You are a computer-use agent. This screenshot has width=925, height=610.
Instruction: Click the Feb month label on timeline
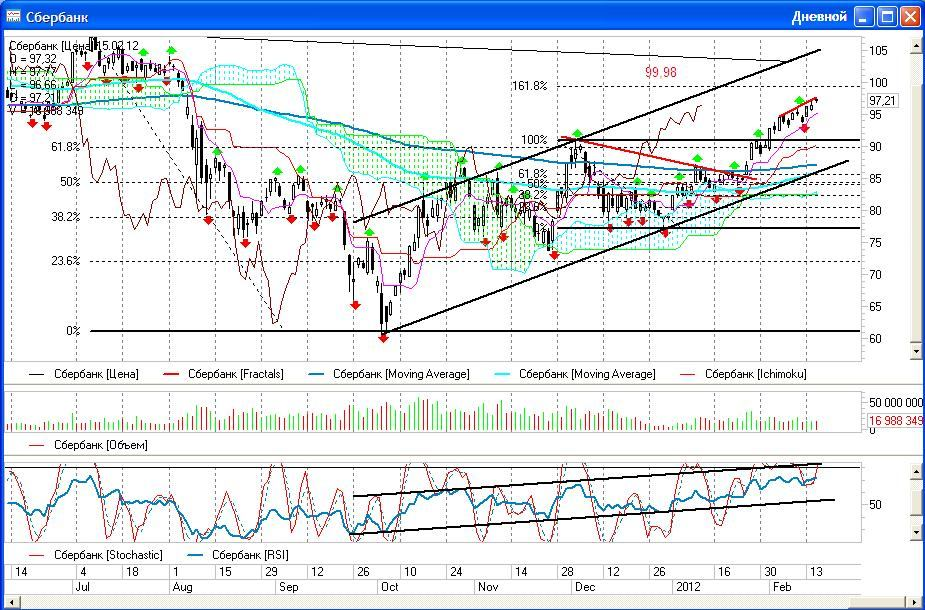click(782, 588)
